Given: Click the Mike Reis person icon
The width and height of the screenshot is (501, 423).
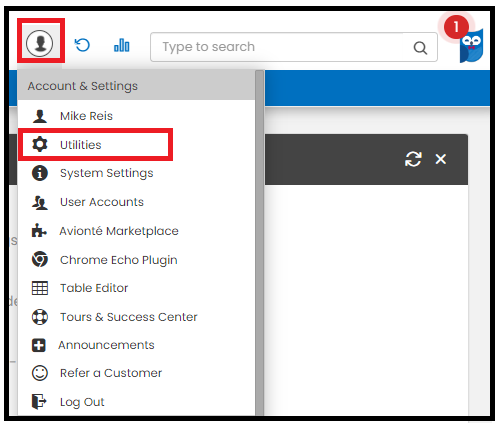Looking at the screenshot, I should pyautogui.click(x=40, y=116).
